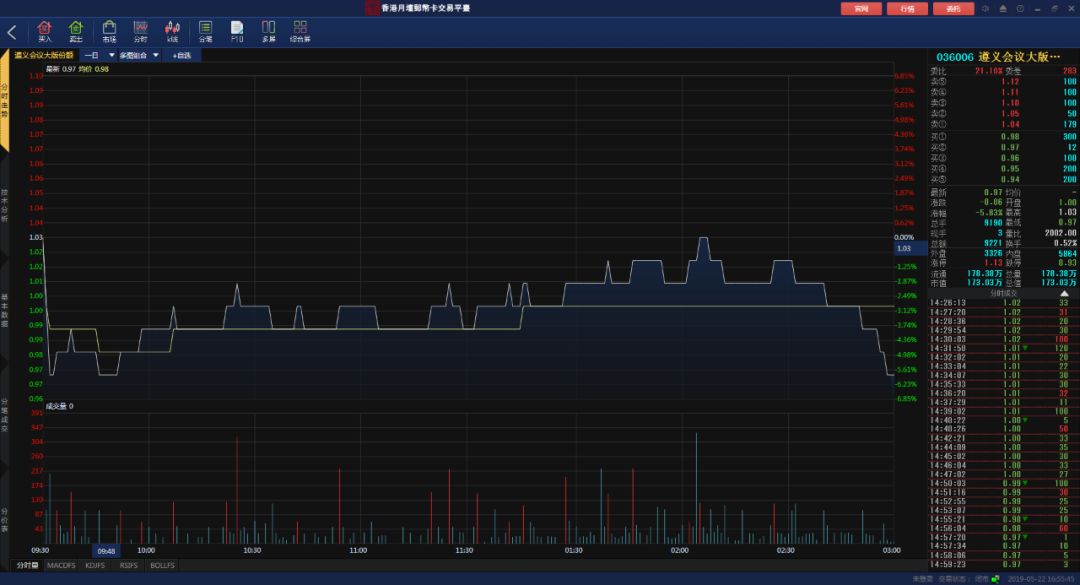The height and width of the screenshot is (585, 1080).
Task: Click the sell-five price 1.12
Action: point(1010,81)
